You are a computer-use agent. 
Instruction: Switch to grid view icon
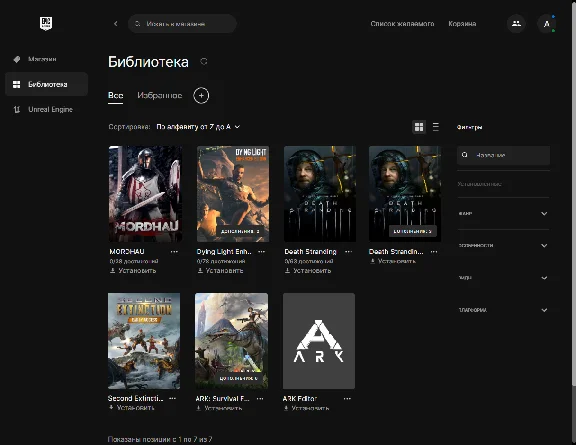coord(419,127)
